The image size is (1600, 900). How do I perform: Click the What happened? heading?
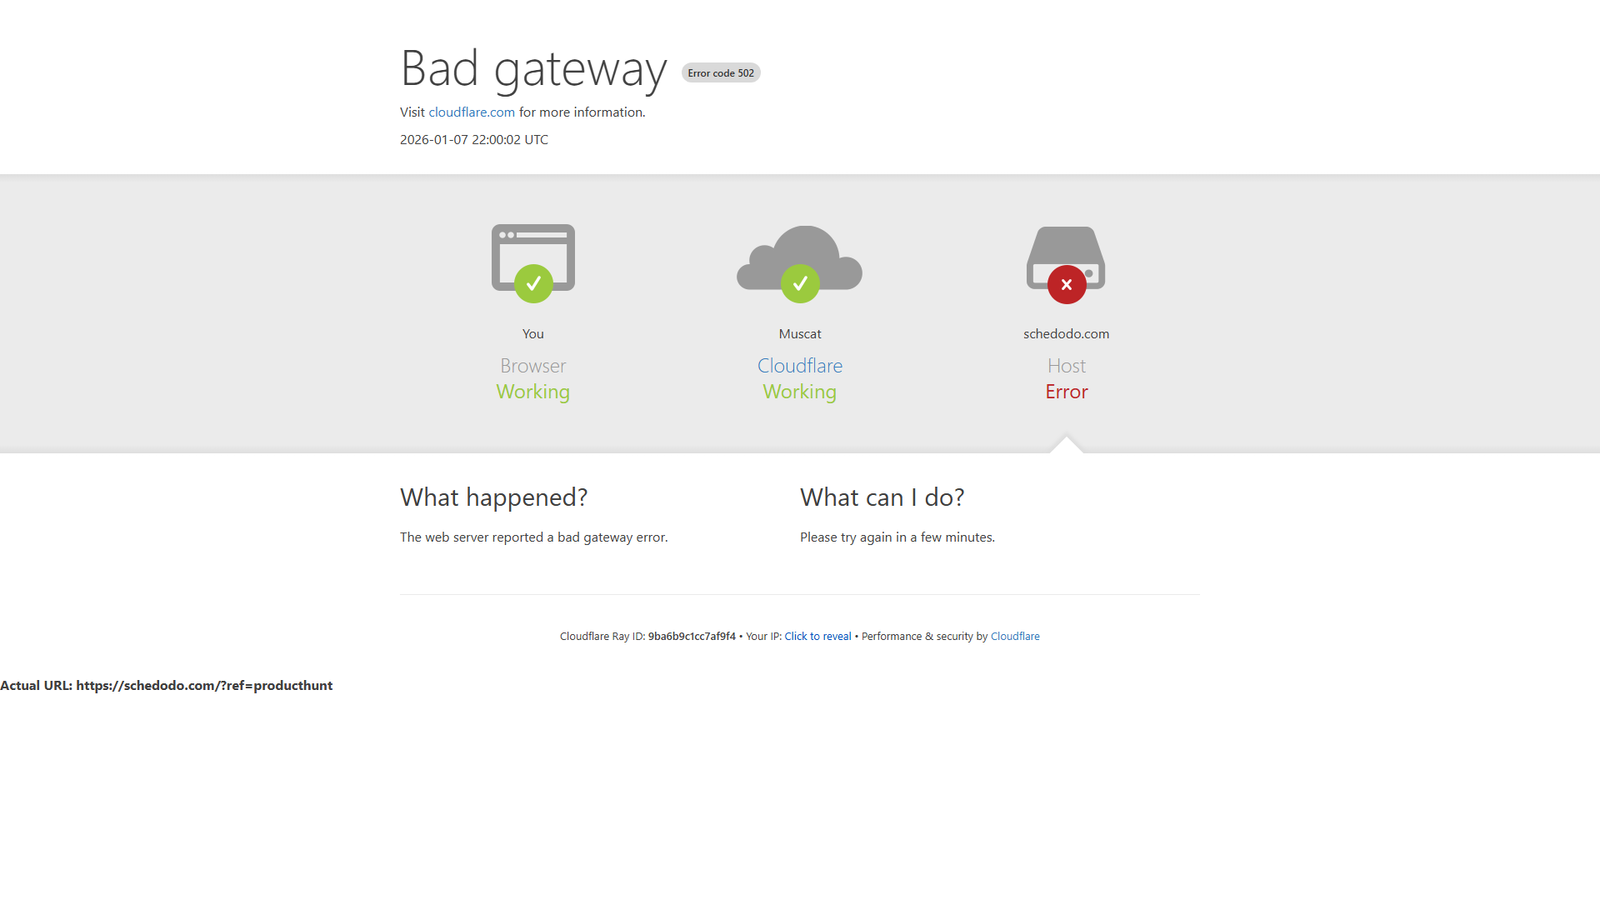[494, 497]
